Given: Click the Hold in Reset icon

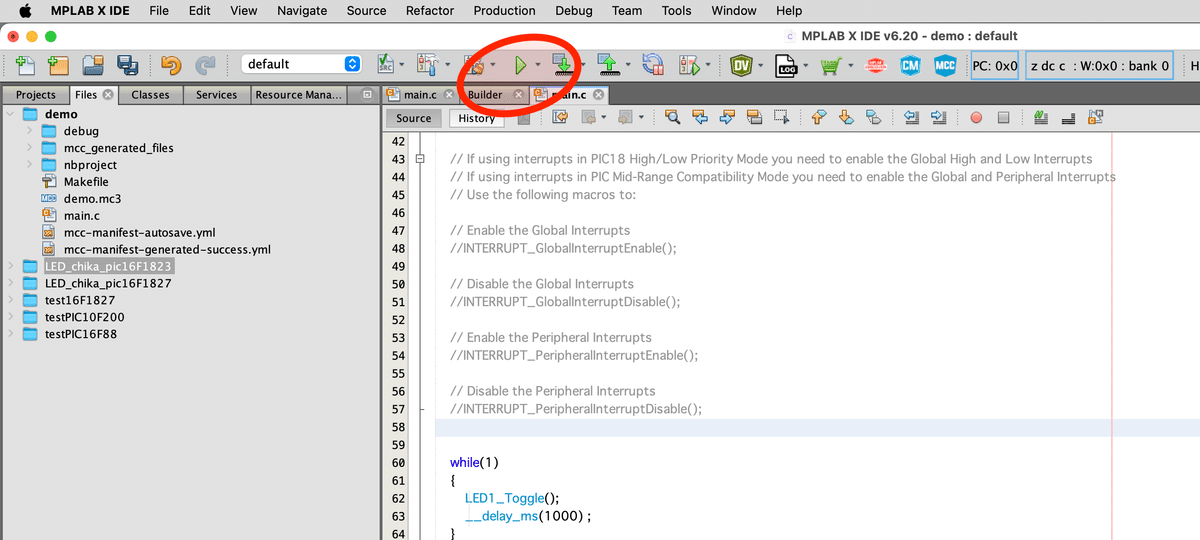Looking at the screenshot, I should pyautogui.click(x=653, y=66).
